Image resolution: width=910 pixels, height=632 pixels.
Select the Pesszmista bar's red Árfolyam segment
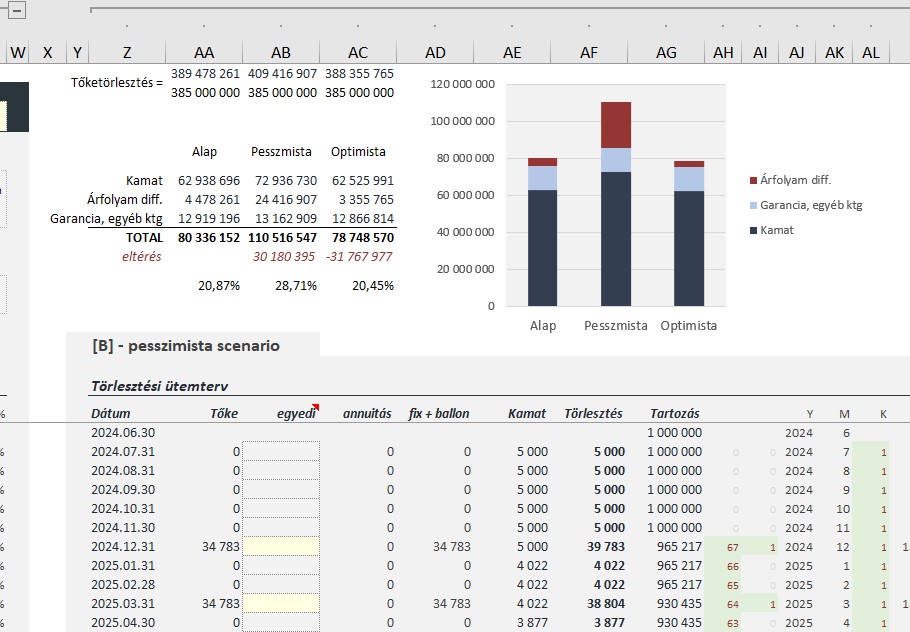[x=616, y=125]
